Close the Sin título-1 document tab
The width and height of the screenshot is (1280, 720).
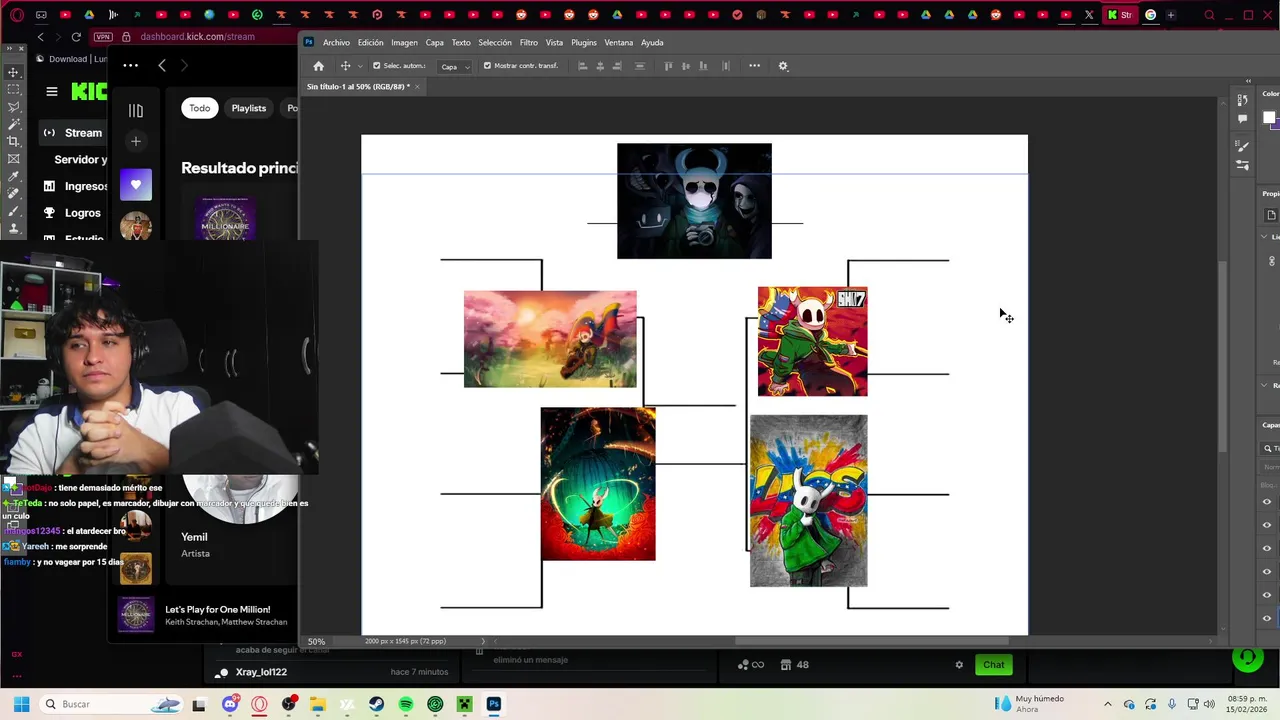tap(418, 87)
